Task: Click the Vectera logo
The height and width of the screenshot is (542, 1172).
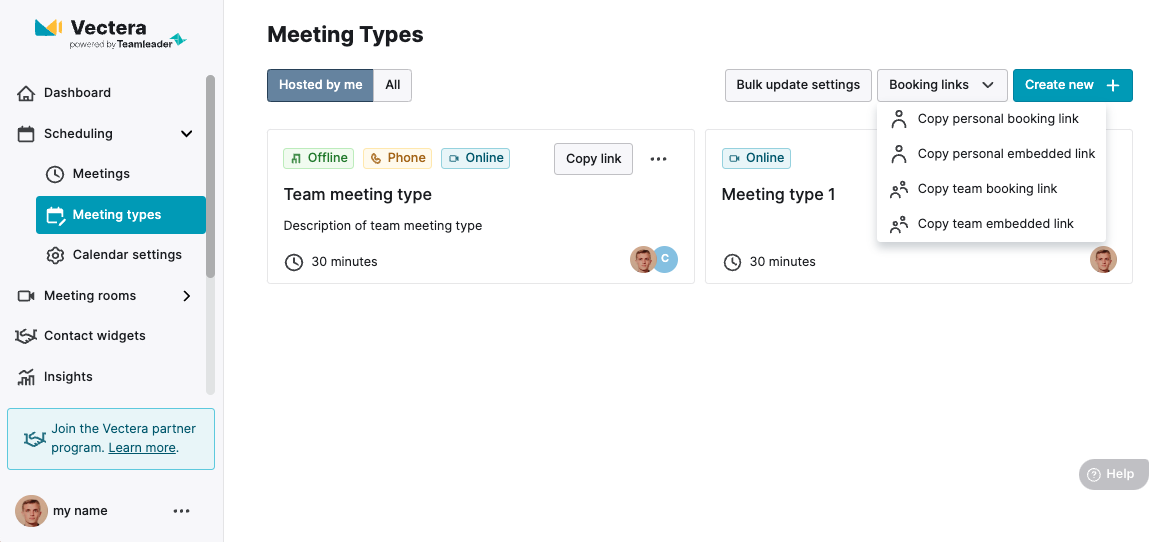Action: pyautogui.click(x=111, y=33)
